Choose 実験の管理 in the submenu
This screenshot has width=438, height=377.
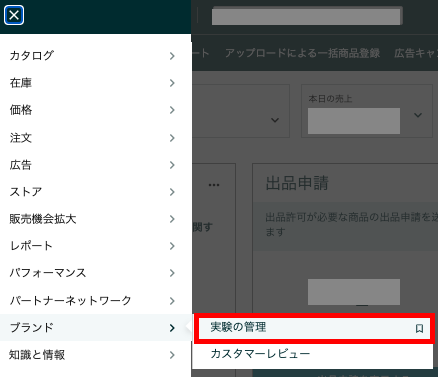(x=313, y=328)
